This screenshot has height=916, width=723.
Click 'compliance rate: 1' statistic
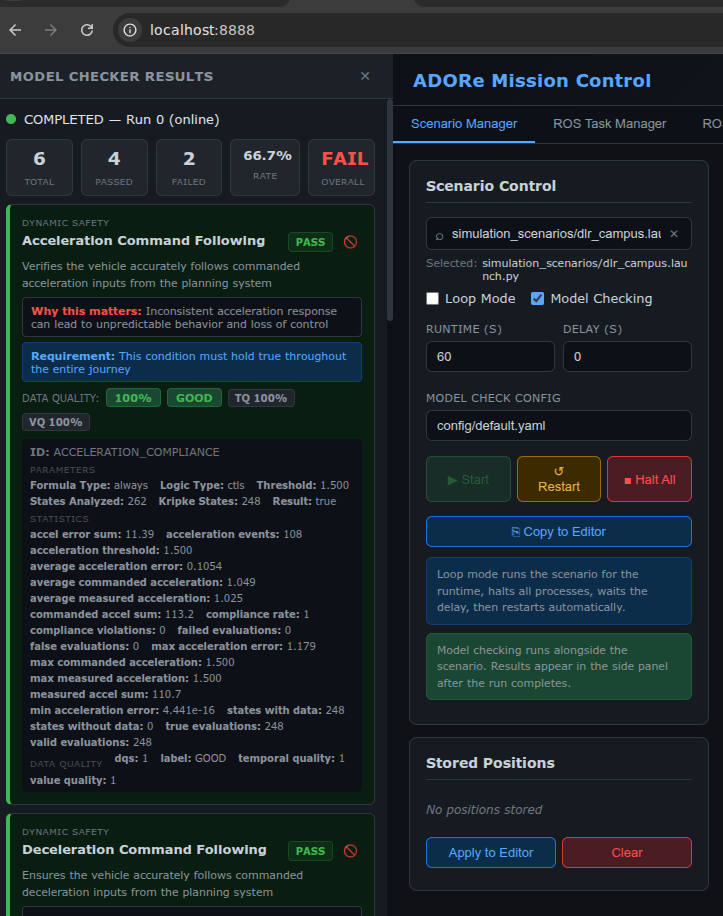tap(258, 614)
